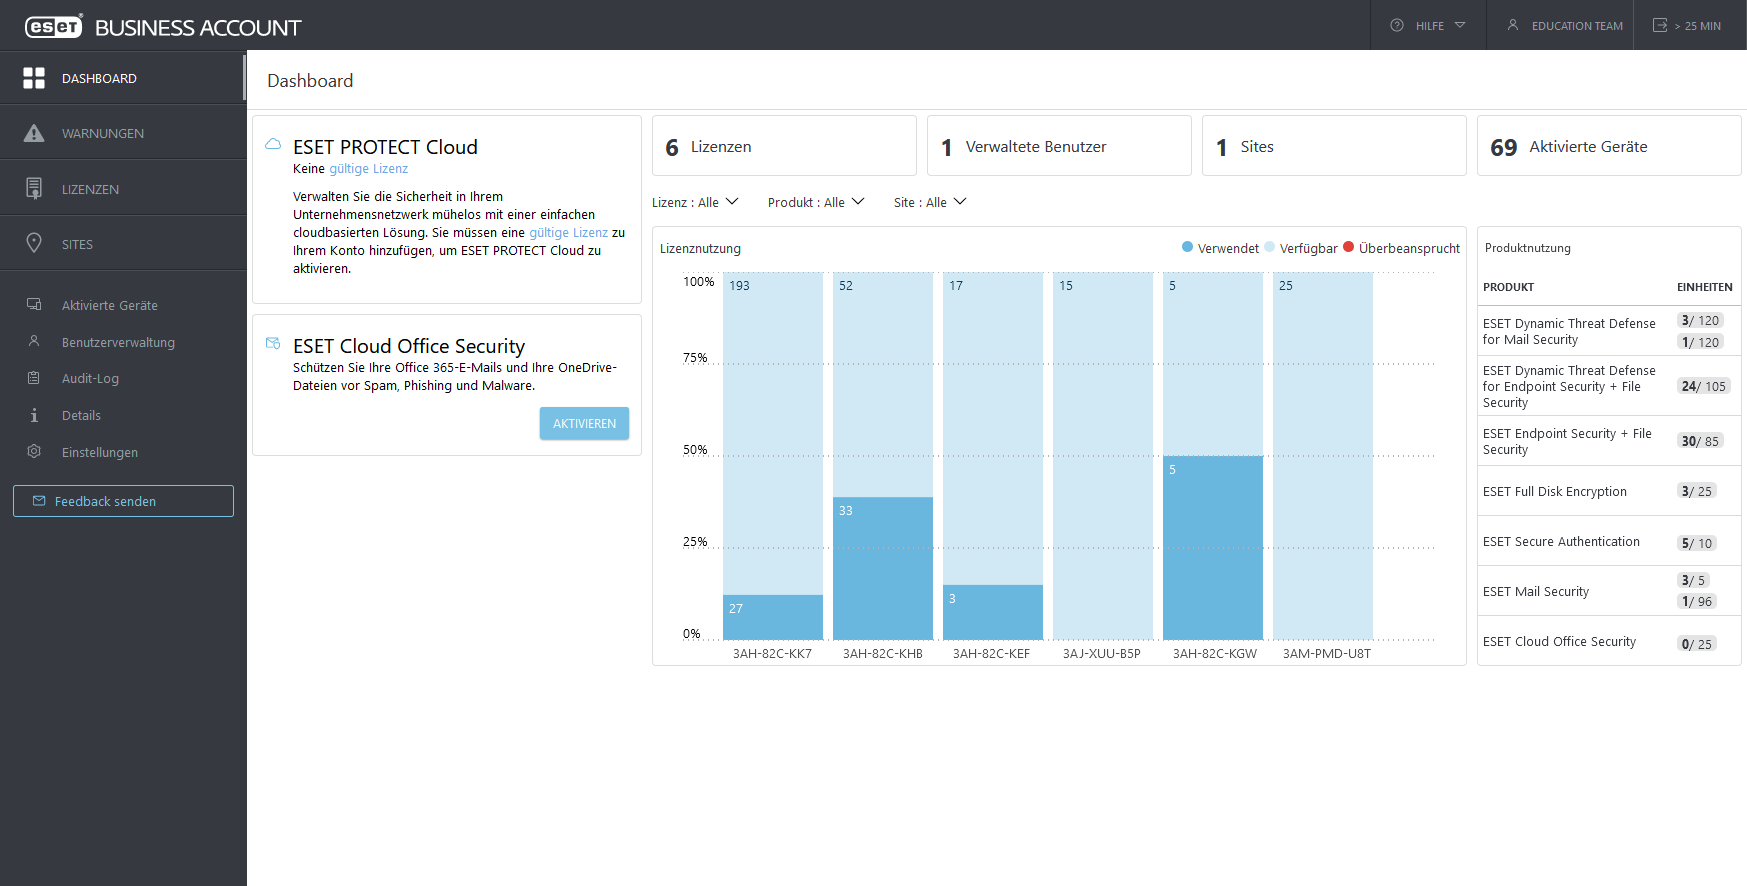1747x886 pixels.
Task: Click the 3AH-82C-KHB axis label
Action: (x=883, y=653)
